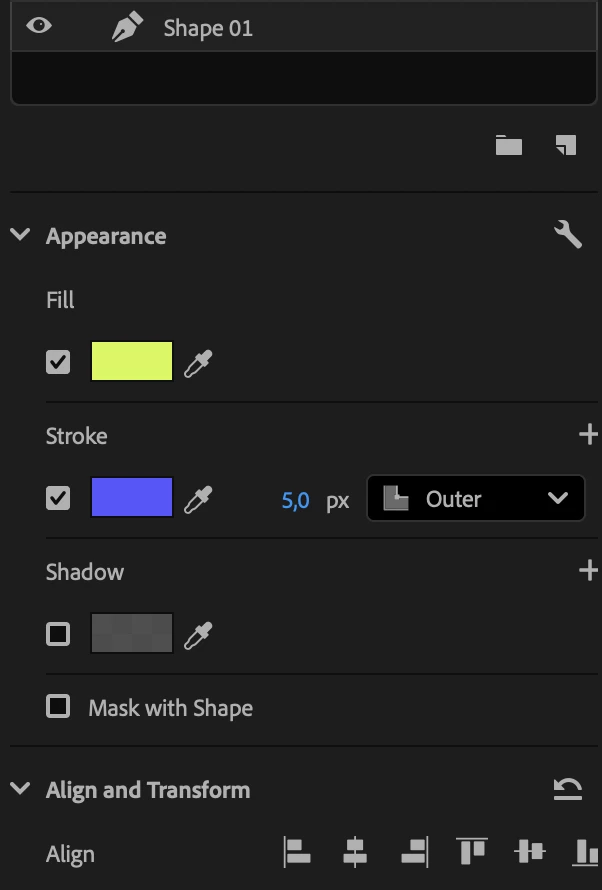Align shape to left edge
The image size is (602, 890).
(x=297, y=853)
